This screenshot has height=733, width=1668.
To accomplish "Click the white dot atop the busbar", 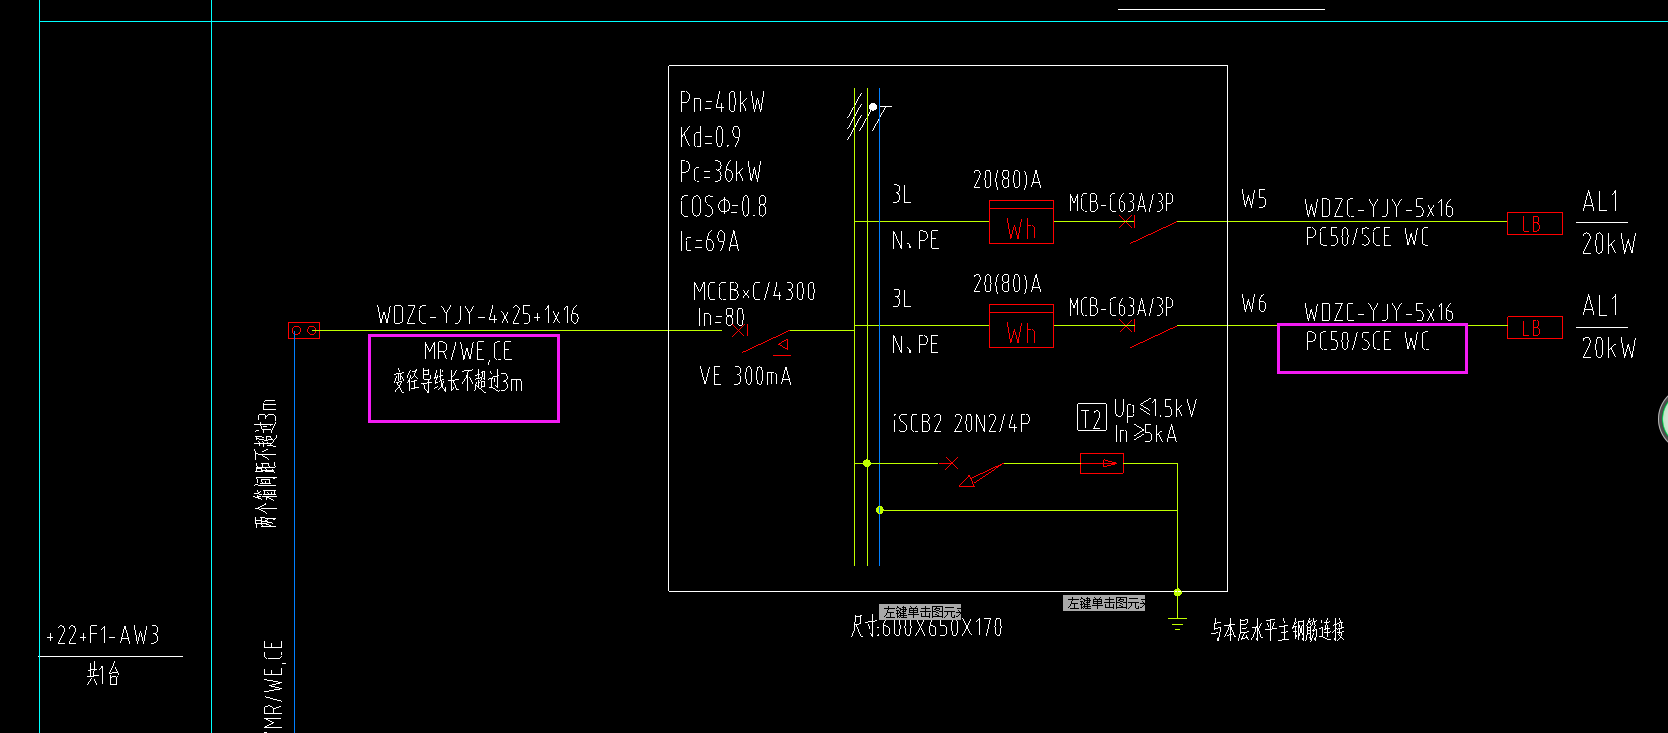I will [x=873, y=106].
